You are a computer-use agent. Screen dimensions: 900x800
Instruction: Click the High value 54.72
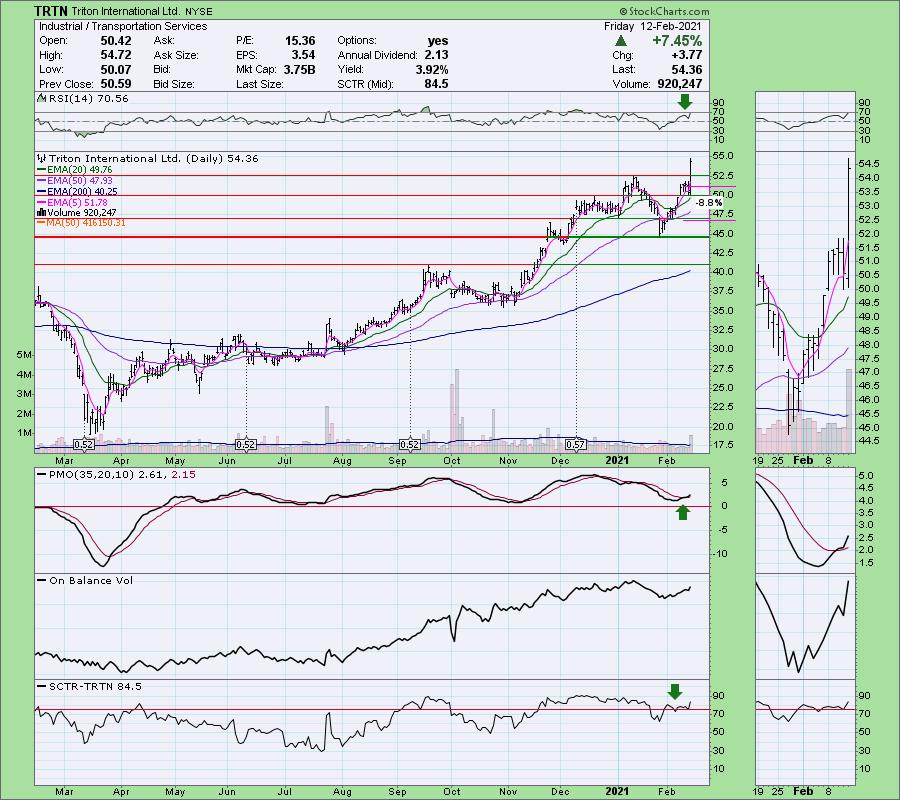tap(116, 55)
